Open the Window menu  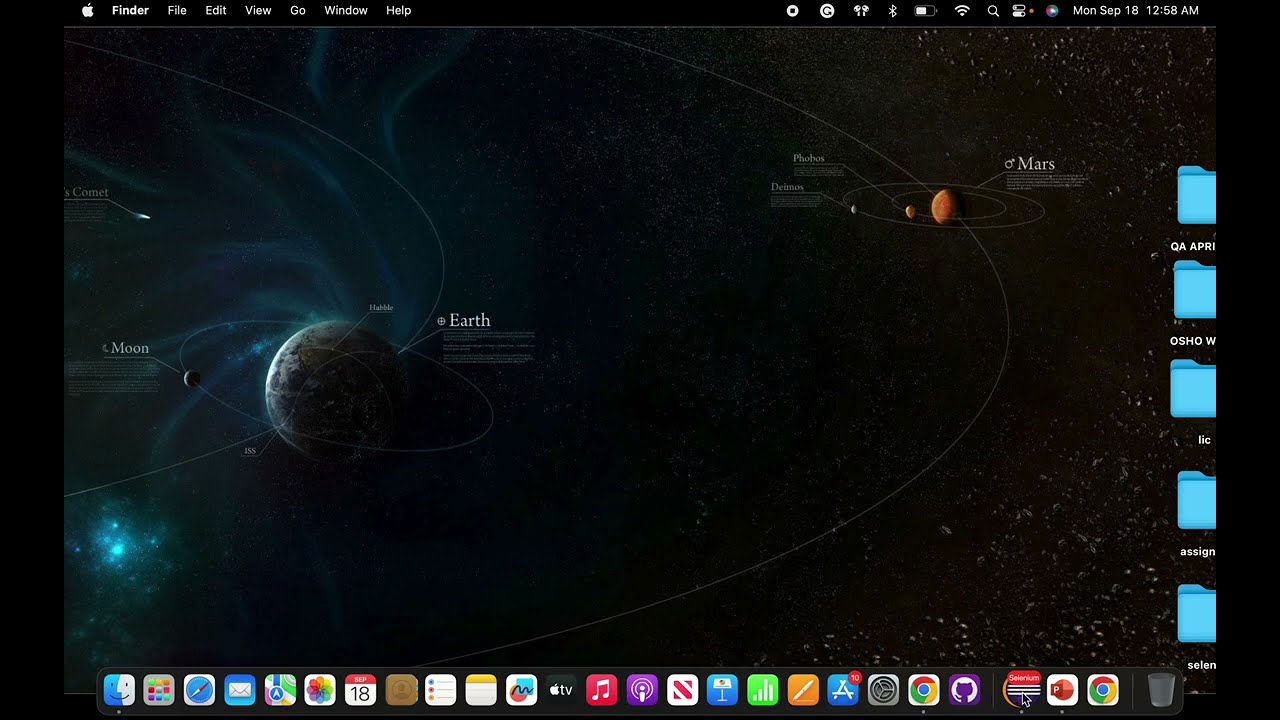[346, 10]
